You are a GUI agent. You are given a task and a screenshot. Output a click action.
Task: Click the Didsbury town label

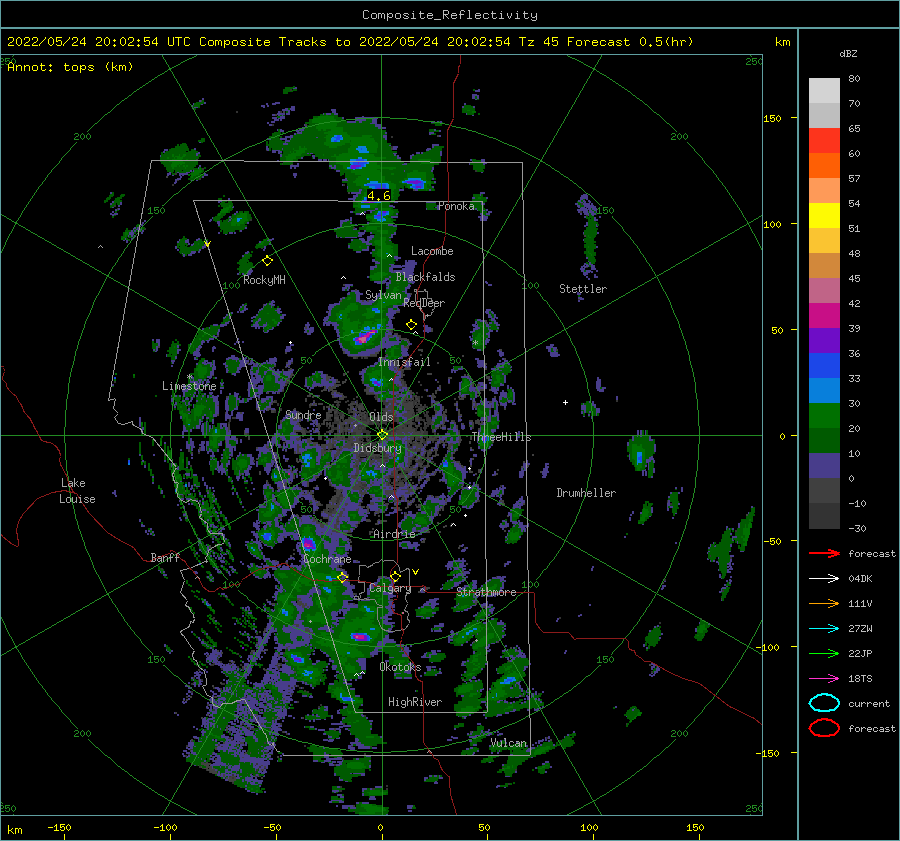coord(377,448)
